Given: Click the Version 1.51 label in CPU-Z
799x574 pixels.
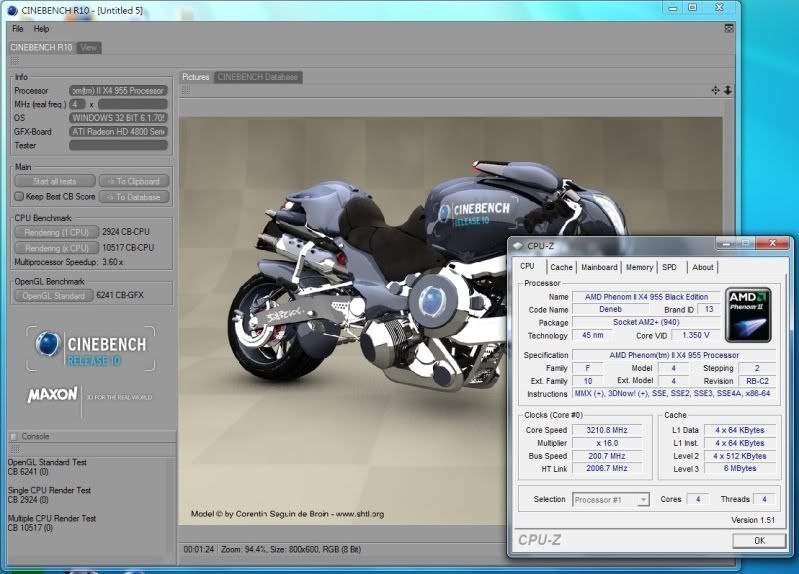Looking at the screenshot, I should [x=753, y=520].
